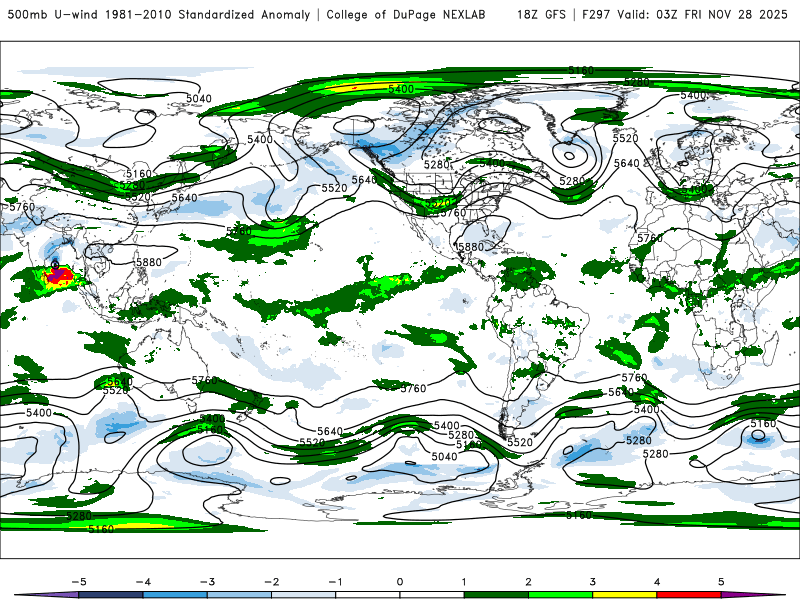Click the dark green 1-to-2 color bar segment

coord(496,595)
